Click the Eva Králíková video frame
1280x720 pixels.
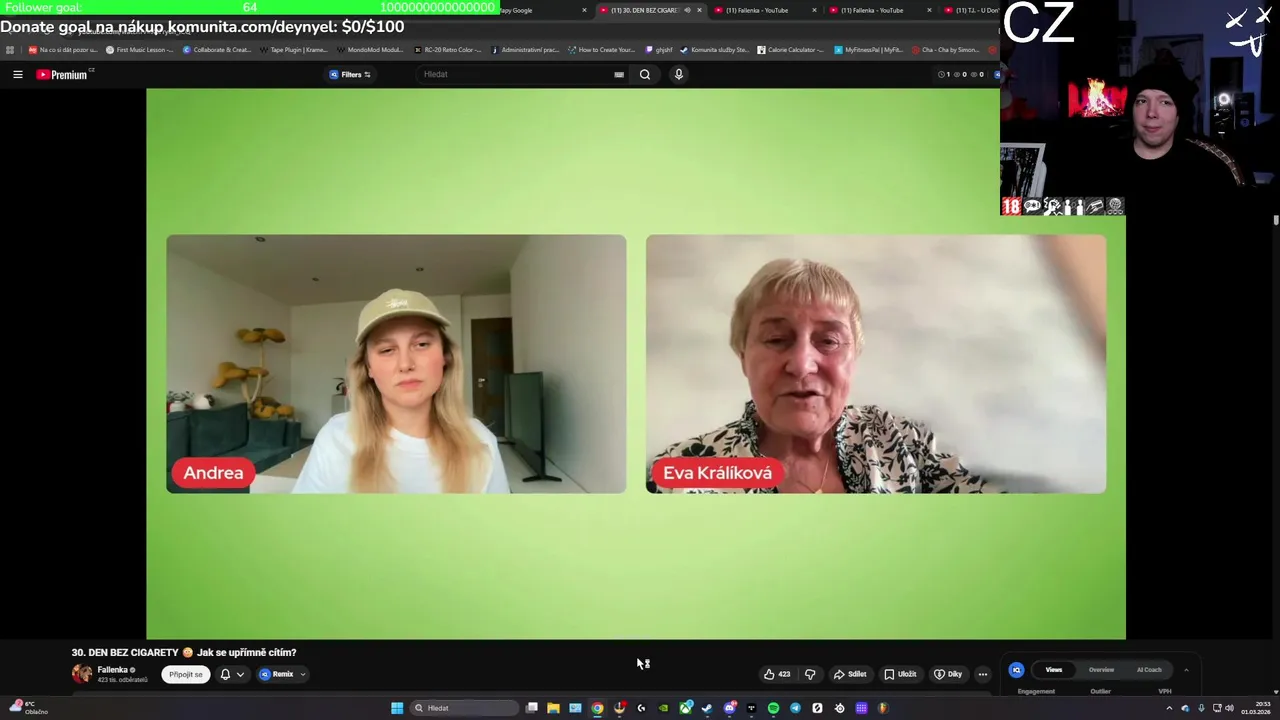[876, 364]
